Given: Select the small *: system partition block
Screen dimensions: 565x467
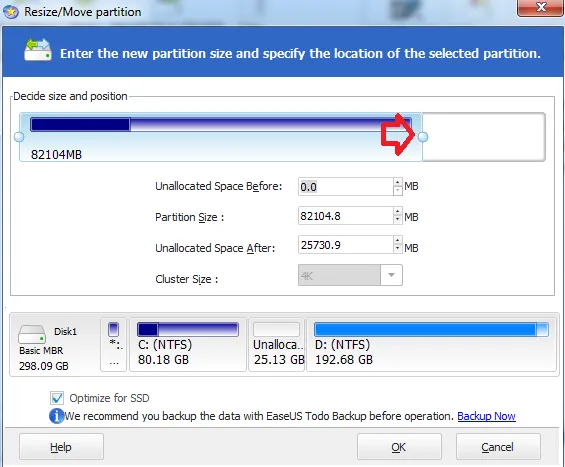Looking at the screenshot, I should click(114, 344).
